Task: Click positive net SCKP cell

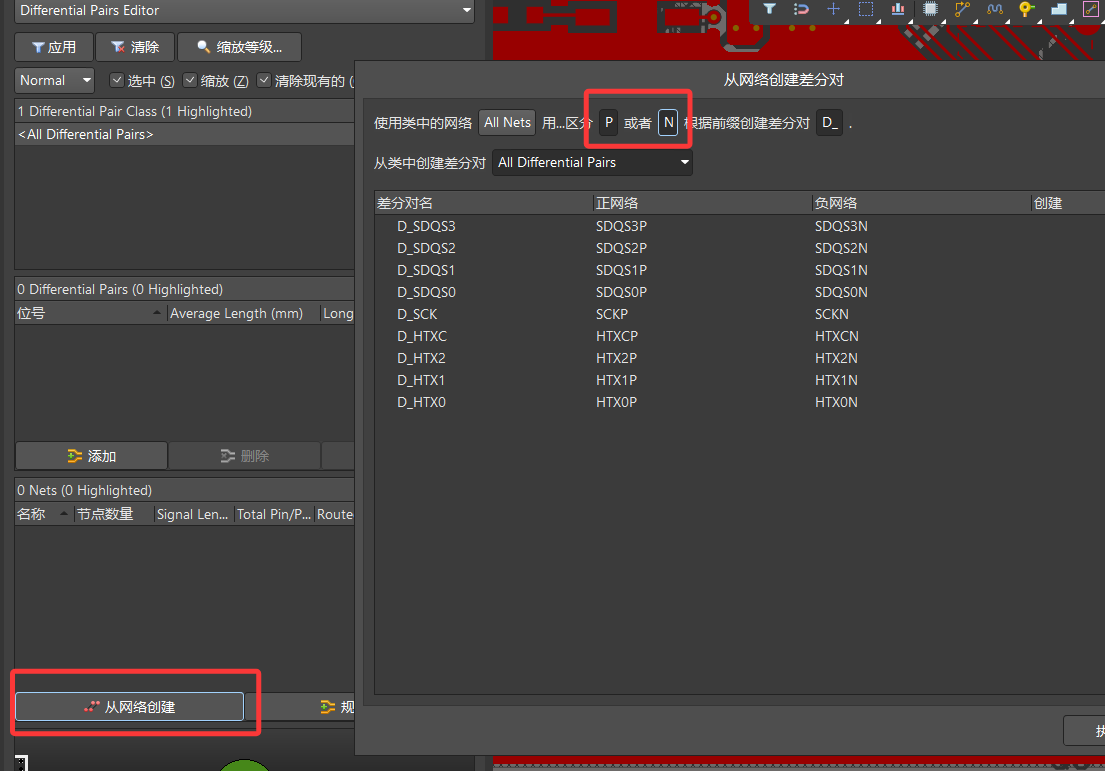Action: click(x=612, y=314)
